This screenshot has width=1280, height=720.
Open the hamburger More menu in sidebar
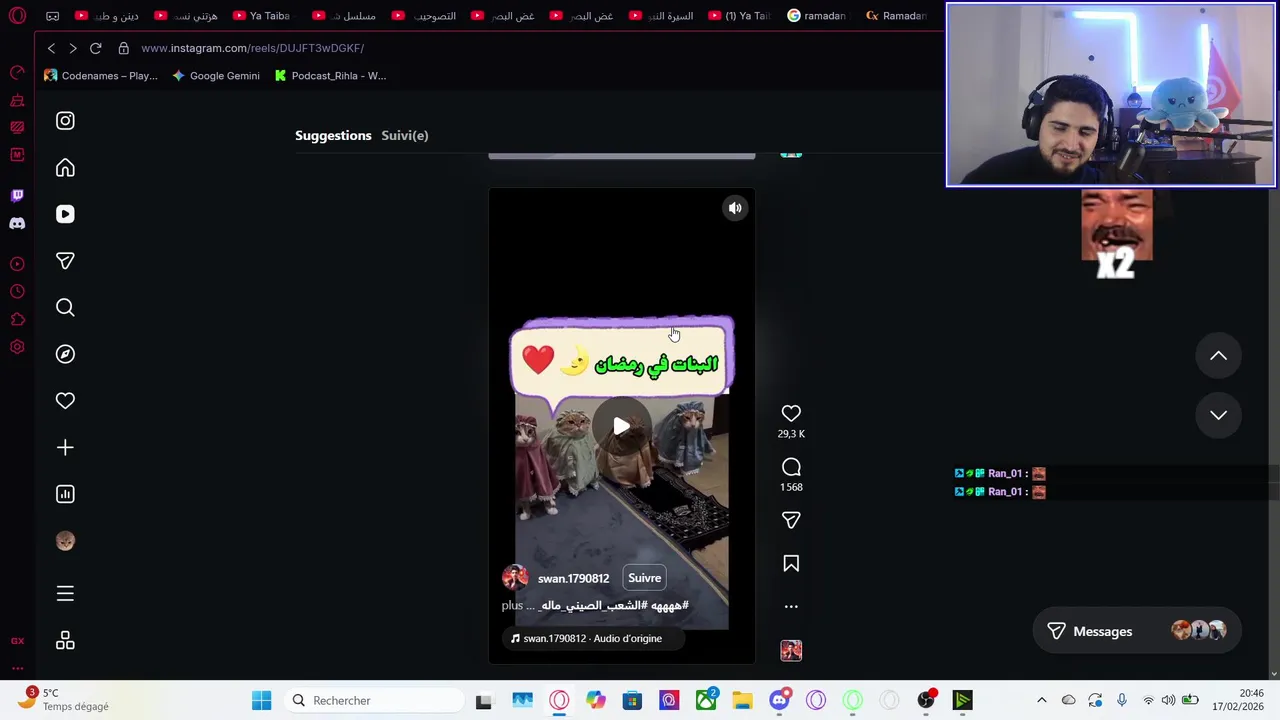click(65, 594)
